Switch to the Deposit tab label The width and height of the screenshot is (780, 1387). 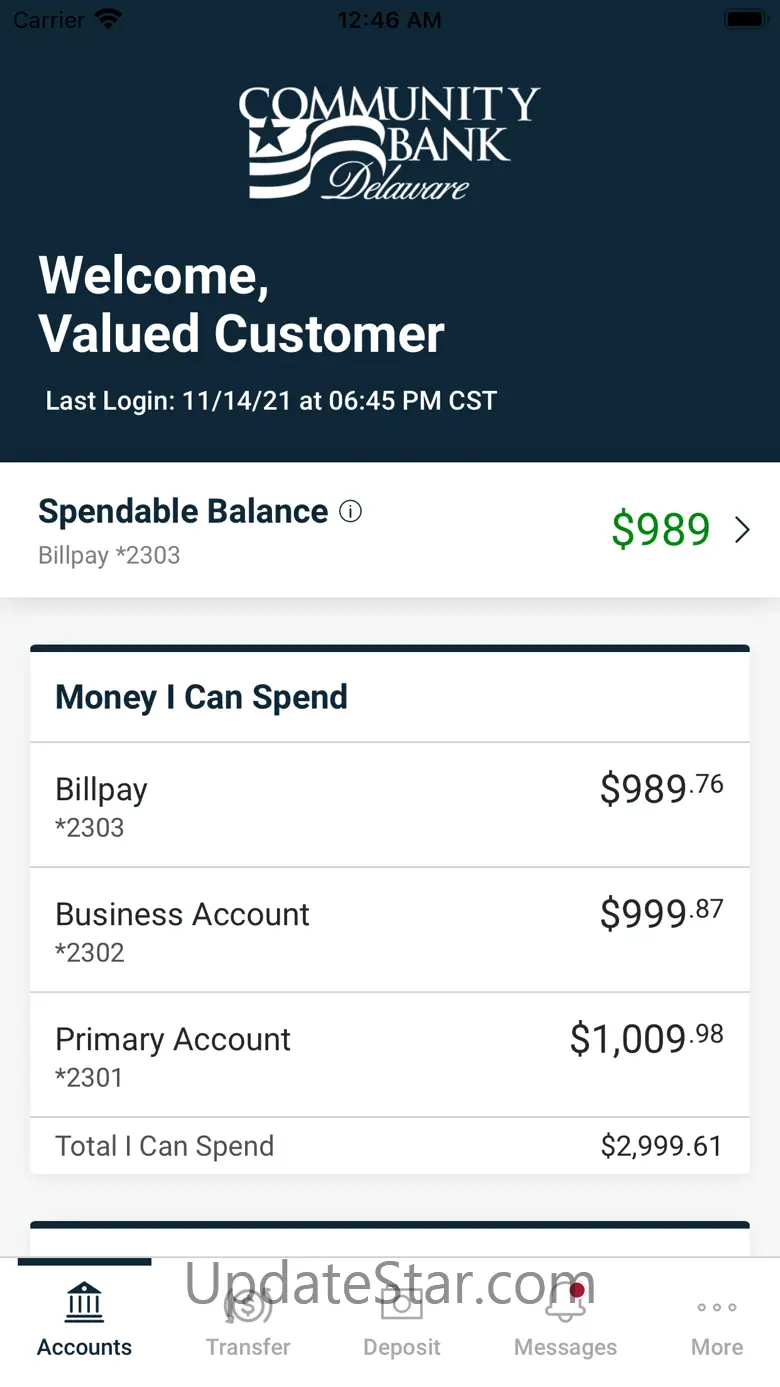pos(402,1347)
